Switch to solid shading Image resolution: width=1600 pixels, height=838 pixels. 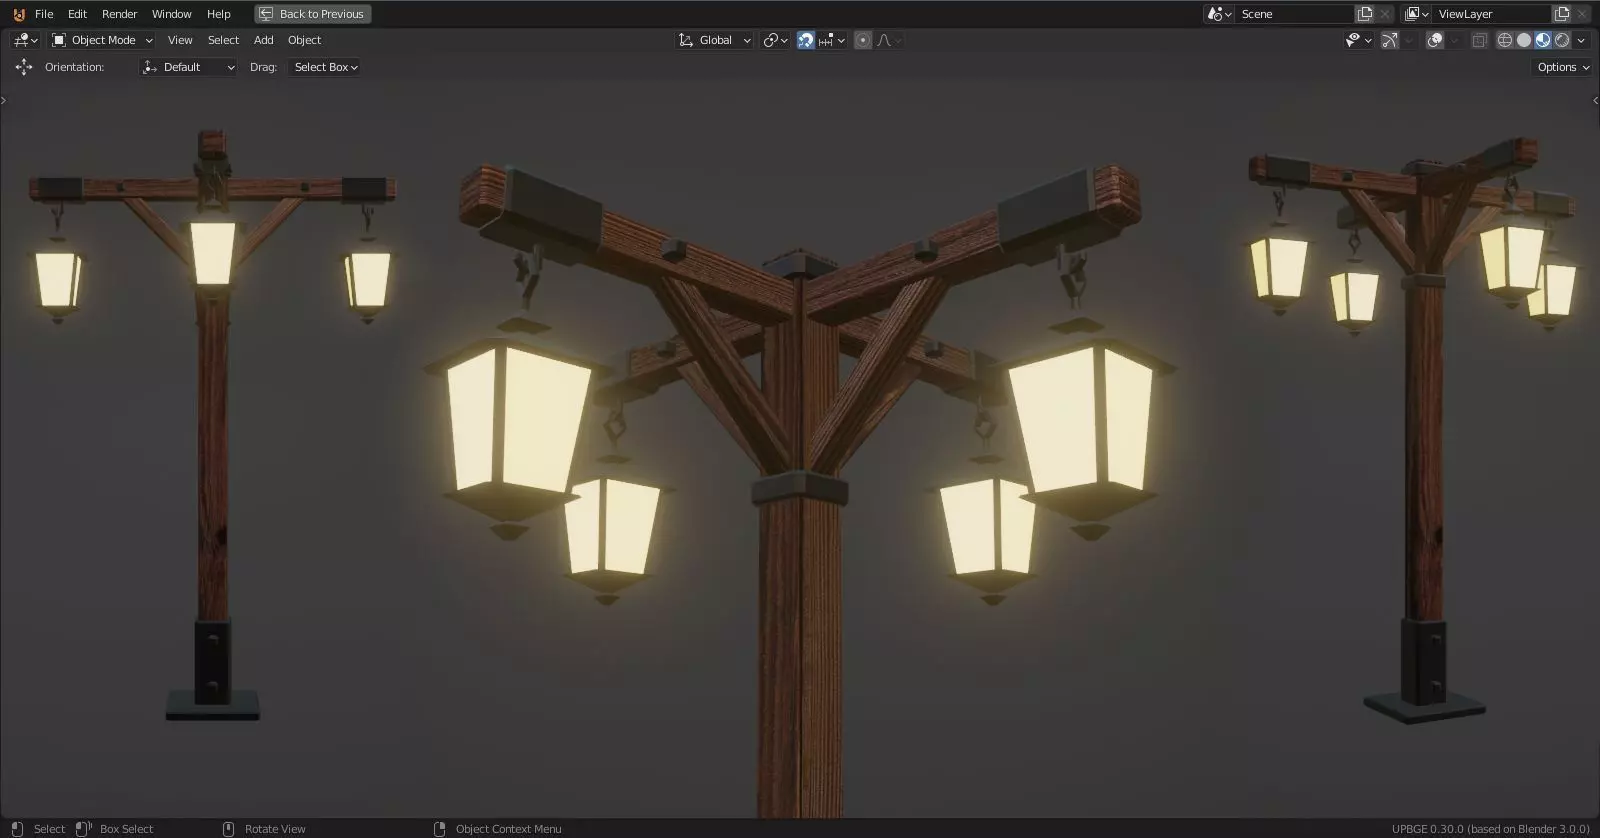(x=1524, y=40)
